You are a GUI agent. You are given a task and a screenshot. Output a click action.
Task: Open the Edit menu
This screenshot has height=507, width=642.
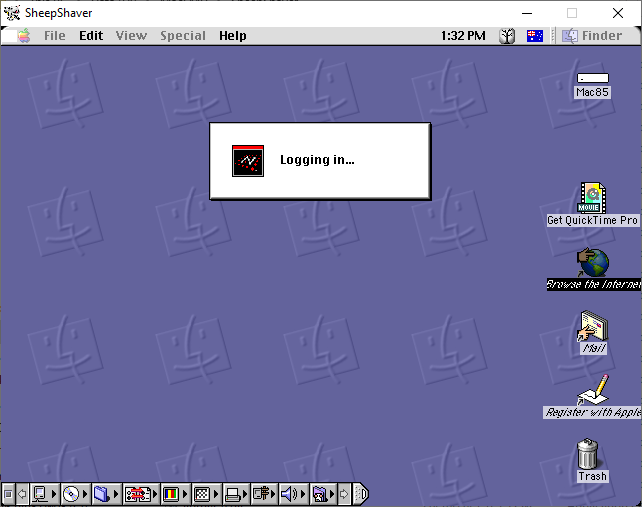(x=91, y=36)
